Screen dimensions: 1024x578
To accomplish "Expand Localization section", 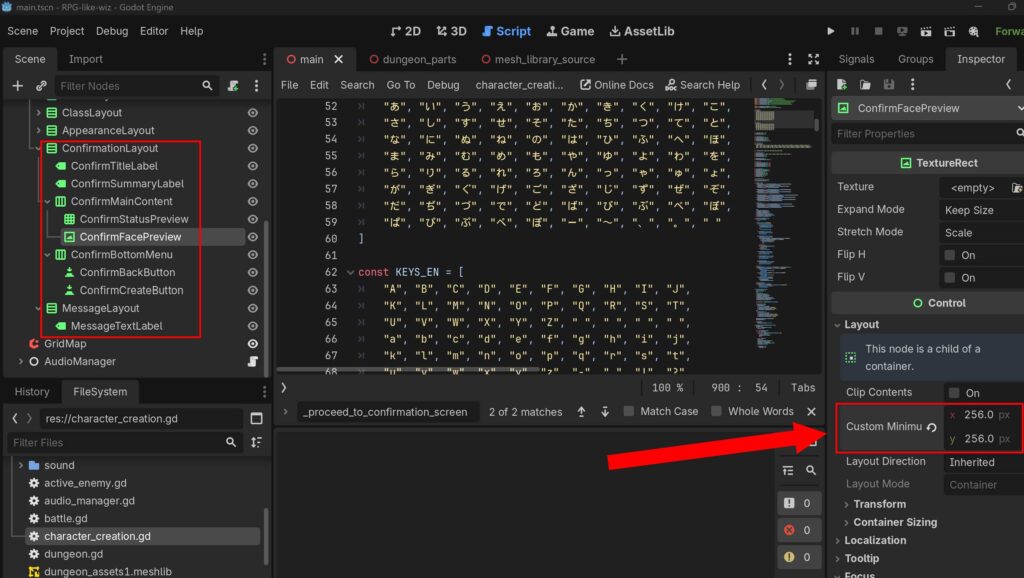I will click(874, 540).
